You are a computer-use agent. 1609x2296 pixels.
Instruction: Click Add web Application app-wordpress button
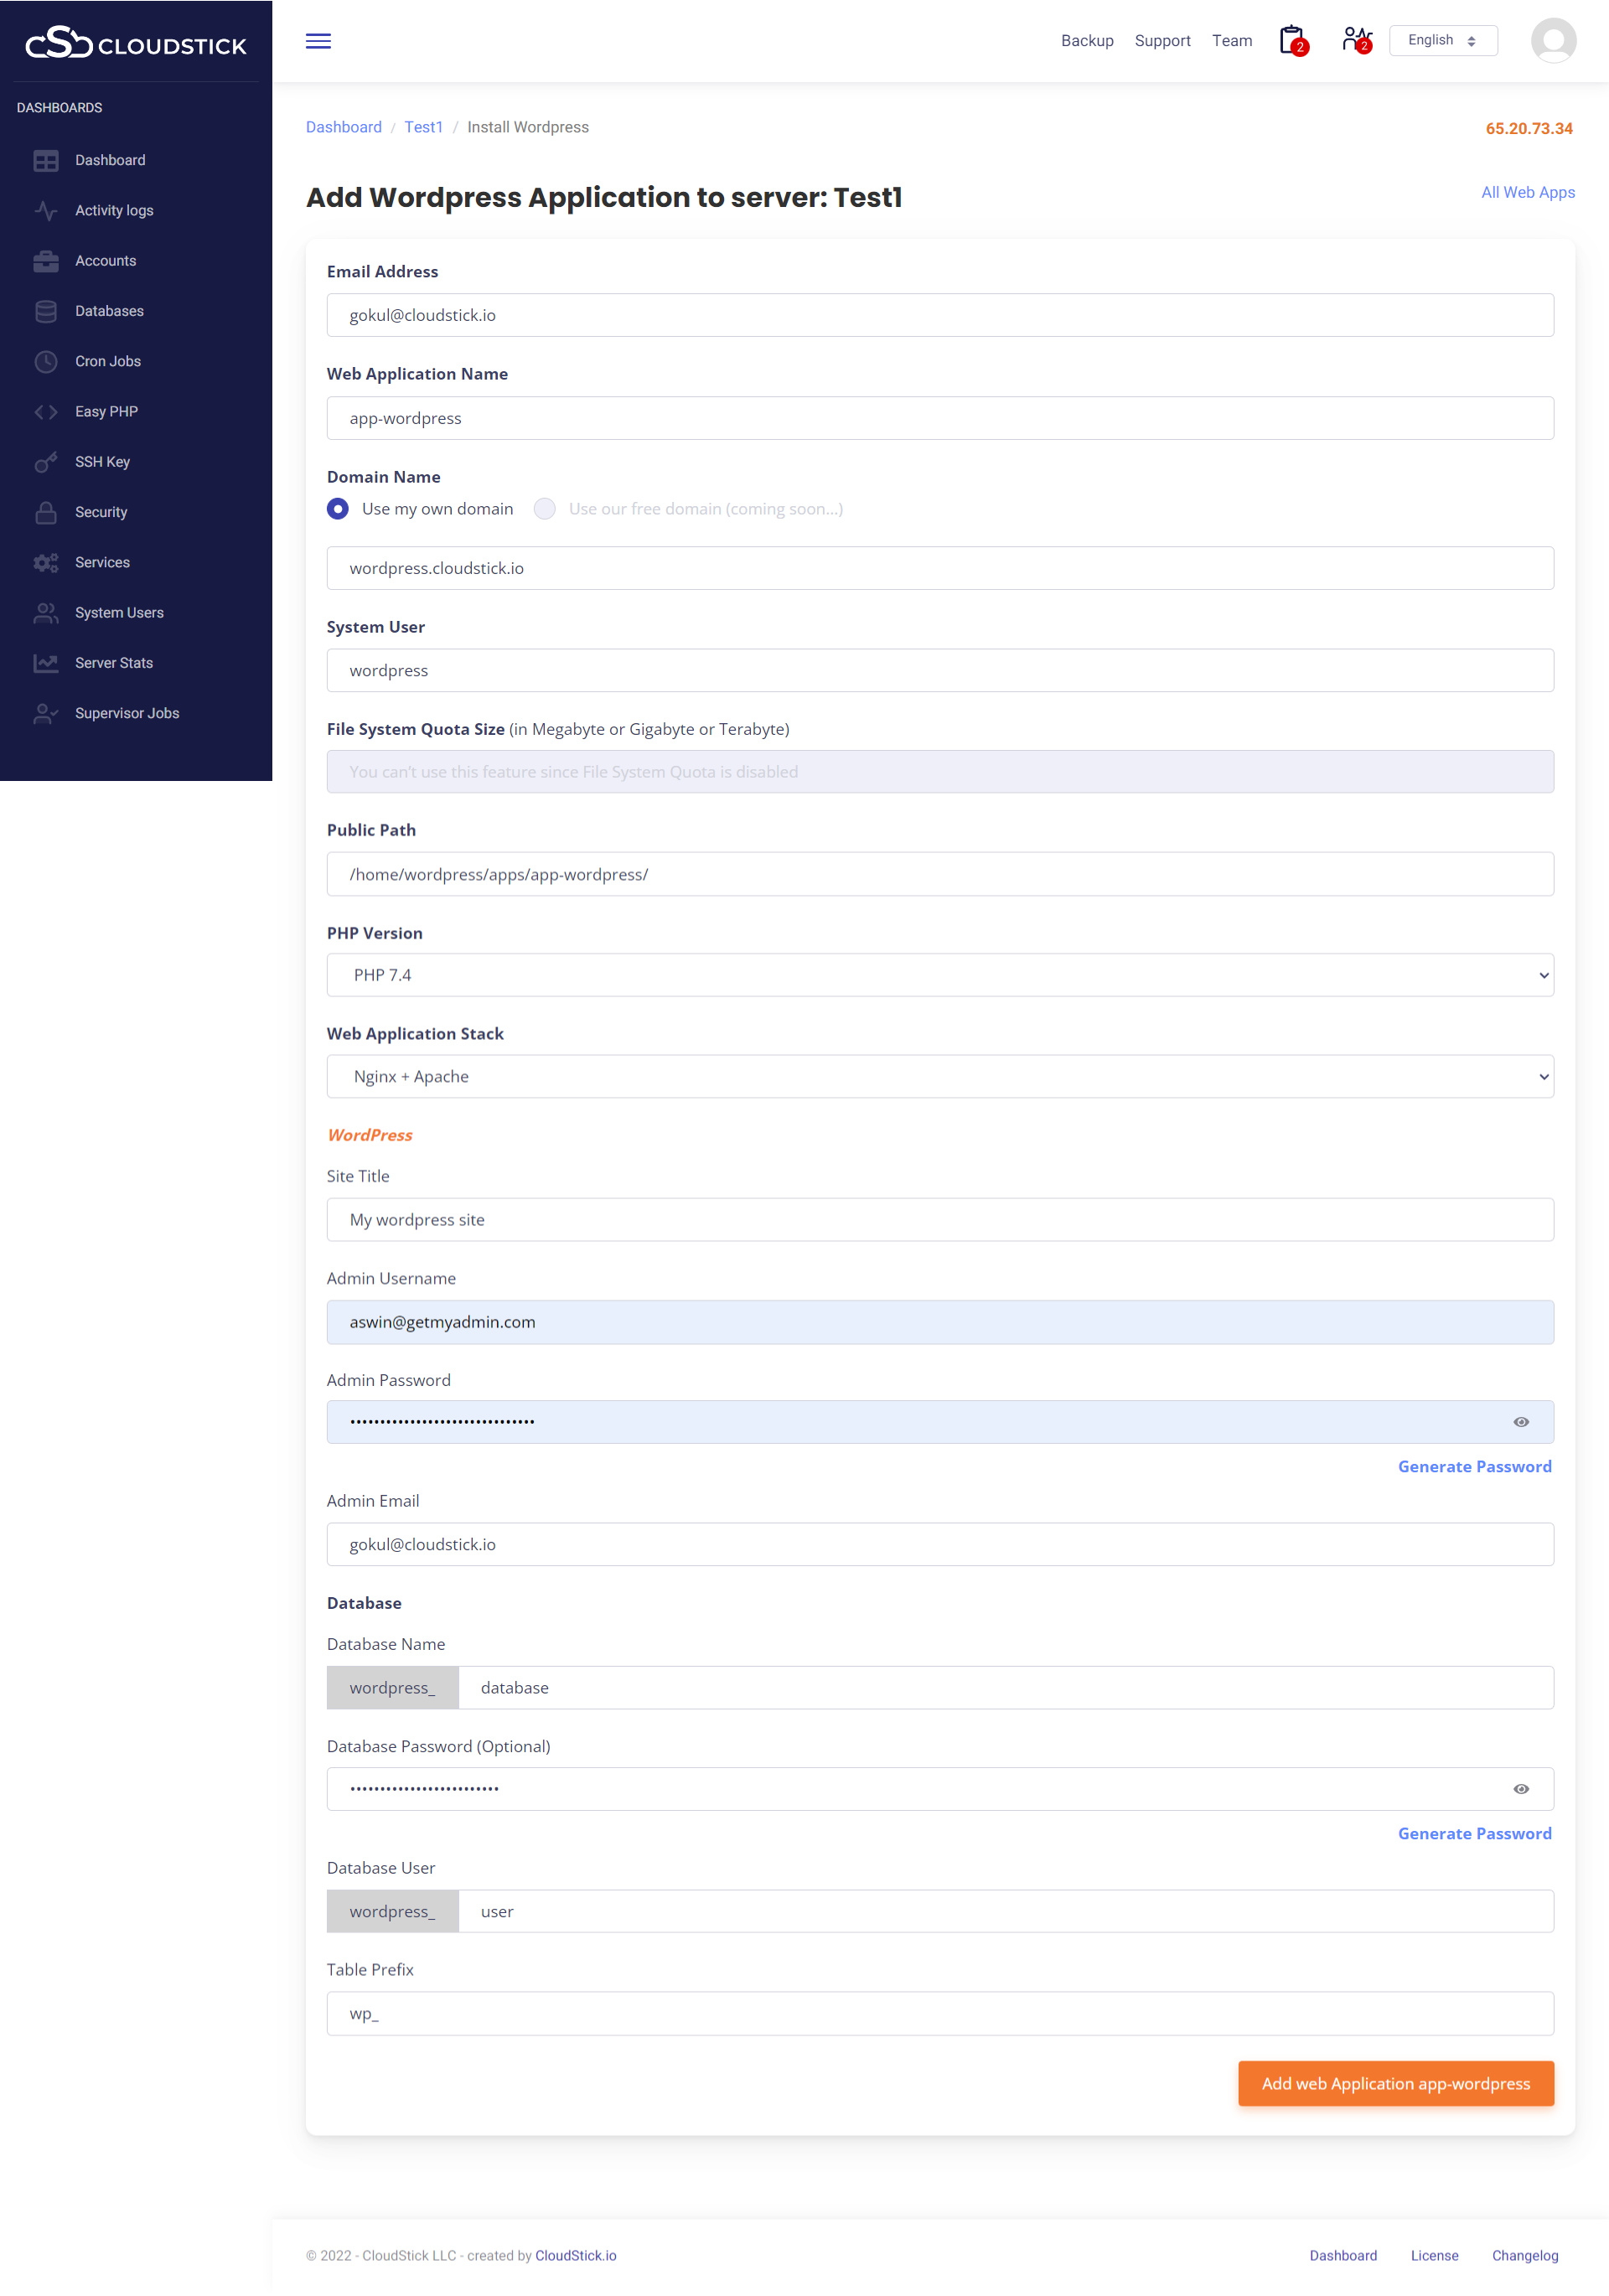[1395, 2083]
